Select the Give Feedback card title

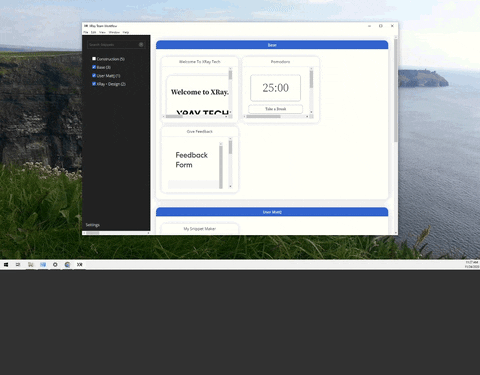click(200, 132)
